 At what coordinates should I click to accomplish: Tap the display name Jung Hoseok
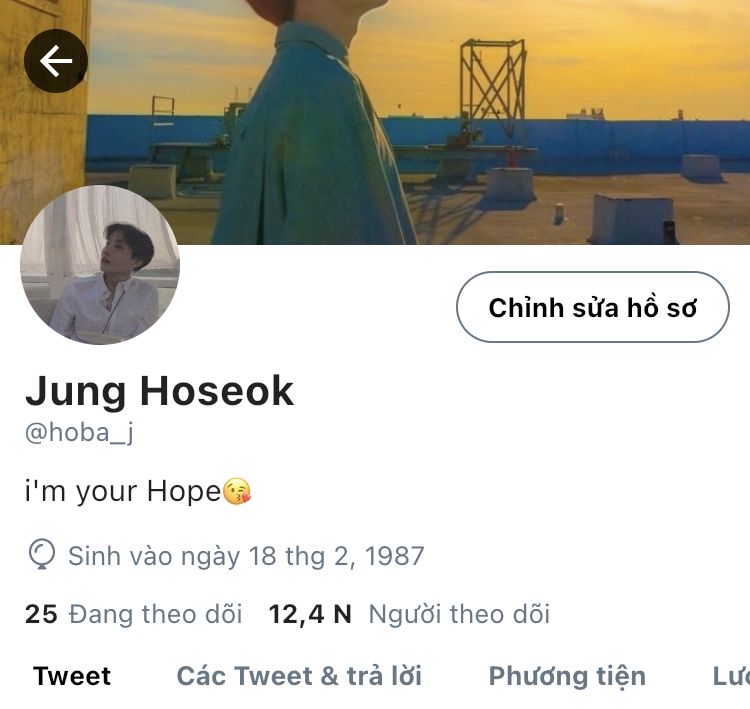[x=159, y=392]
